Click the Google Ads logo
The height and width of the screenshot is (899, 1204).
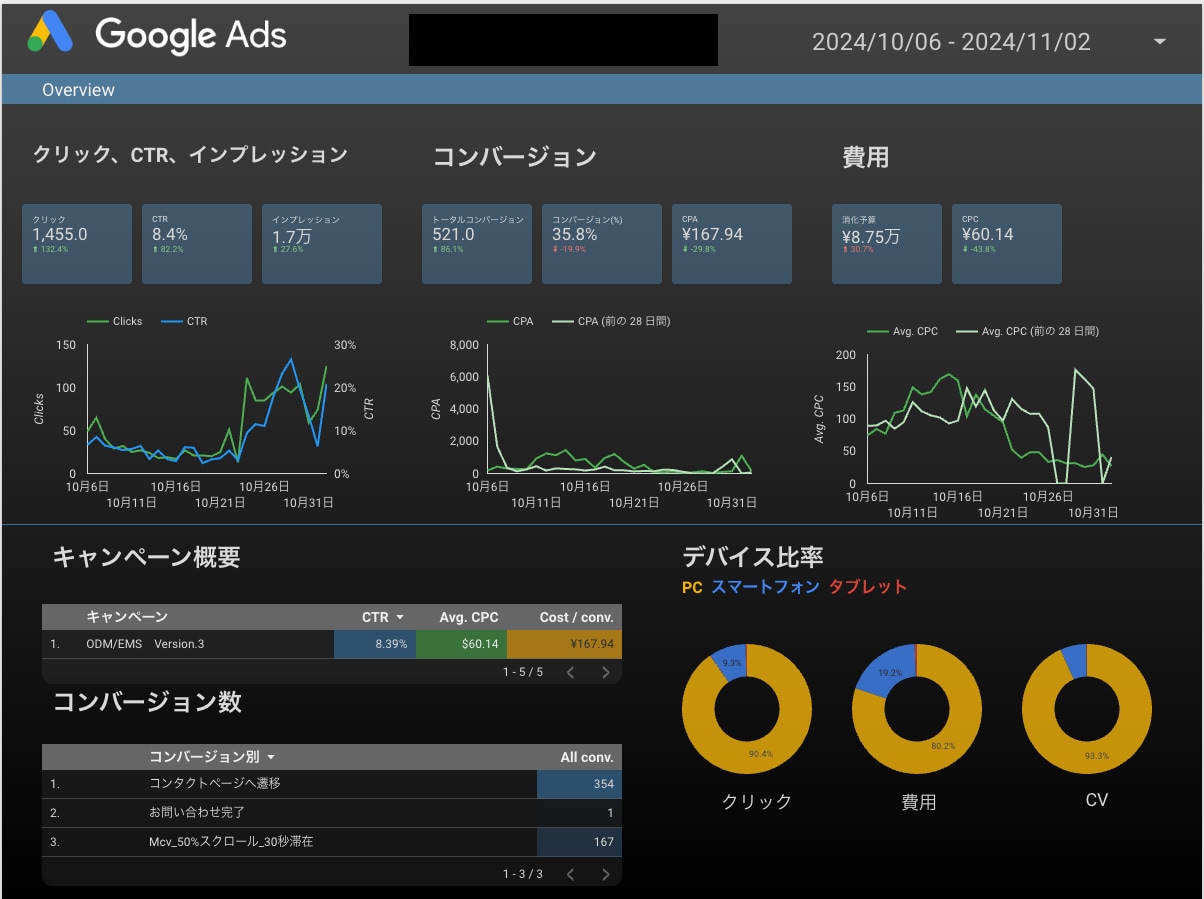pyautogui.click(x=157, y=35)
